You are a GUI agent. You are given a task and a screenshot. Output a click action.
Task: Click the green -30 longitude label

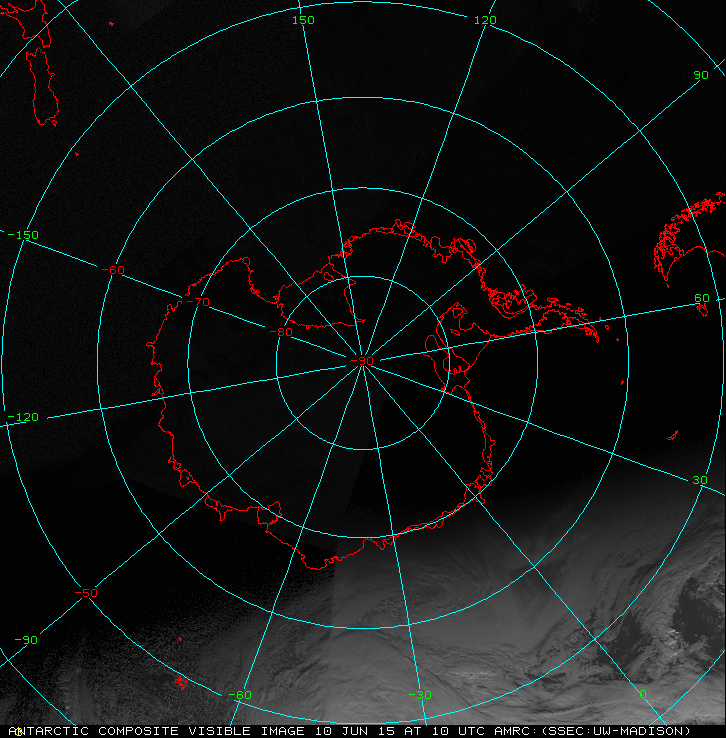420,695
